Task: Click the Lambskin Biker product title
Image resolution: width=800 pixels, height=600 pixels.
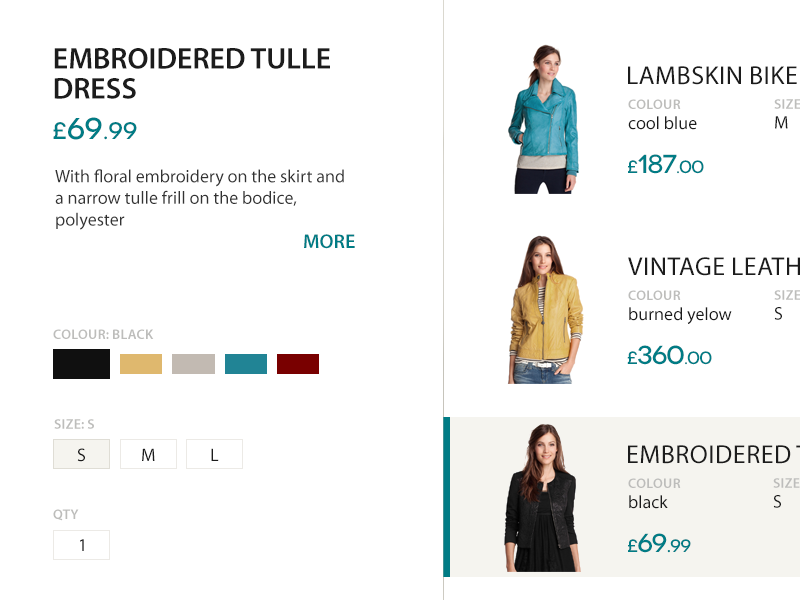Action: pos(712,76)
